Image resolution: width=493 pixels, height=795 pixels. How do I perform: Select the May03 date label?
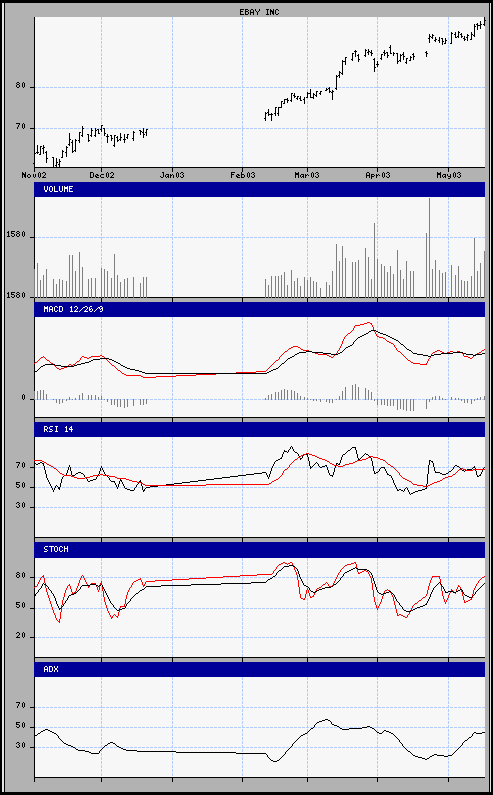[x=448, y=175]
